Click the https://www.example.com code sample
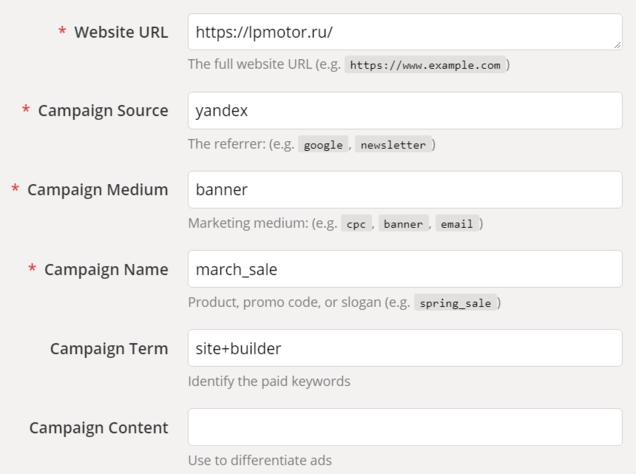 click(x=425, y=65)
